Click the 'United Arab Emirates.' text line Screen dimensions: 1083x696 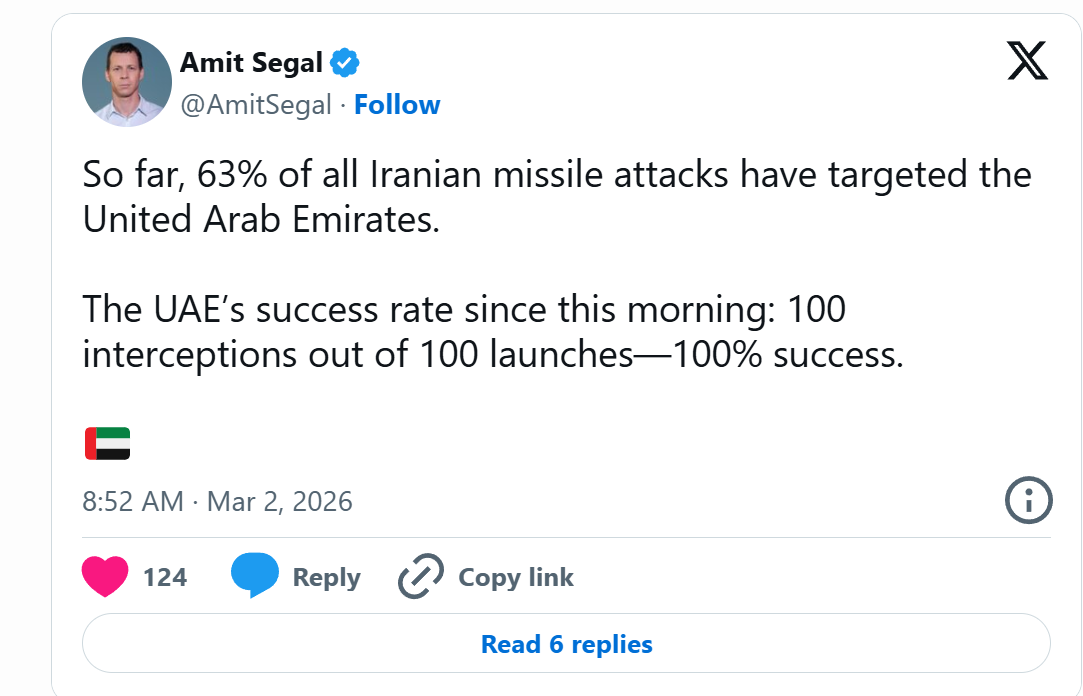(261, 220)
